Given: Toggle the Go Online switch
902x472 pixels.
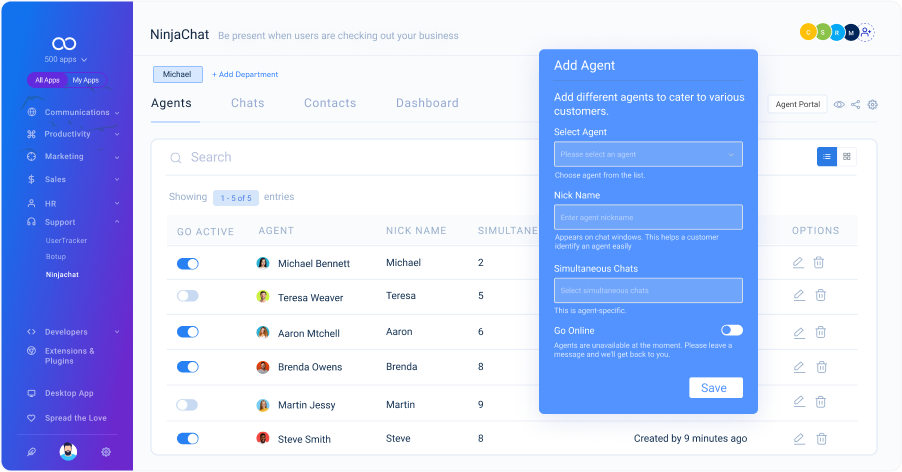Looking at the screenshot, I should 732,330.
